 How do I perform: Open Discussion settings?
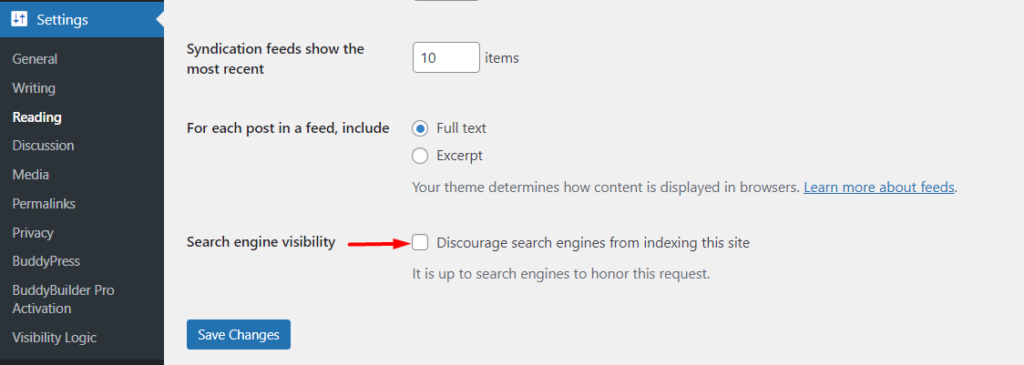tap(43, 146)
